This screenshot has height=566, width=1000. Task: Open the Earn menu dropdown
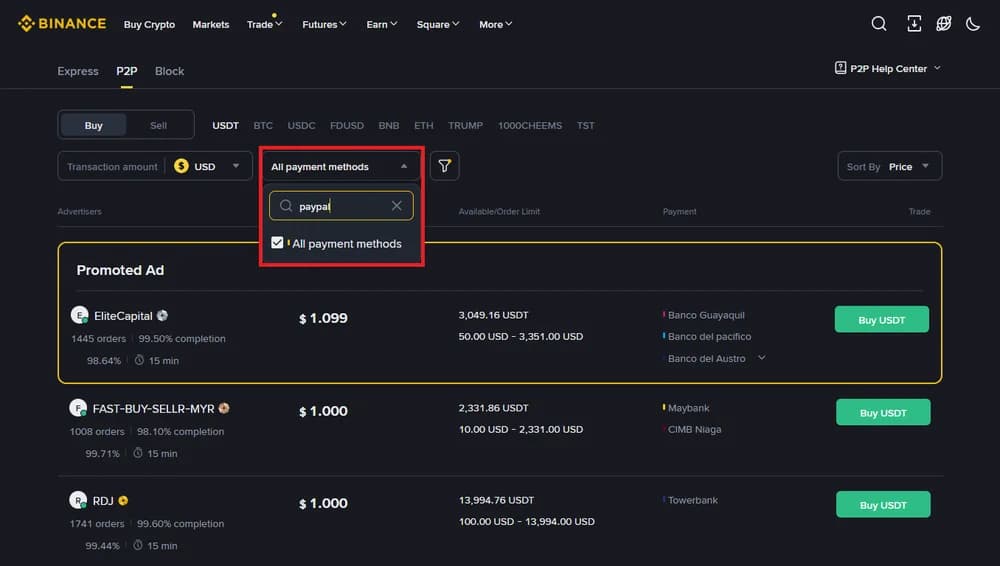pos(381,24)
